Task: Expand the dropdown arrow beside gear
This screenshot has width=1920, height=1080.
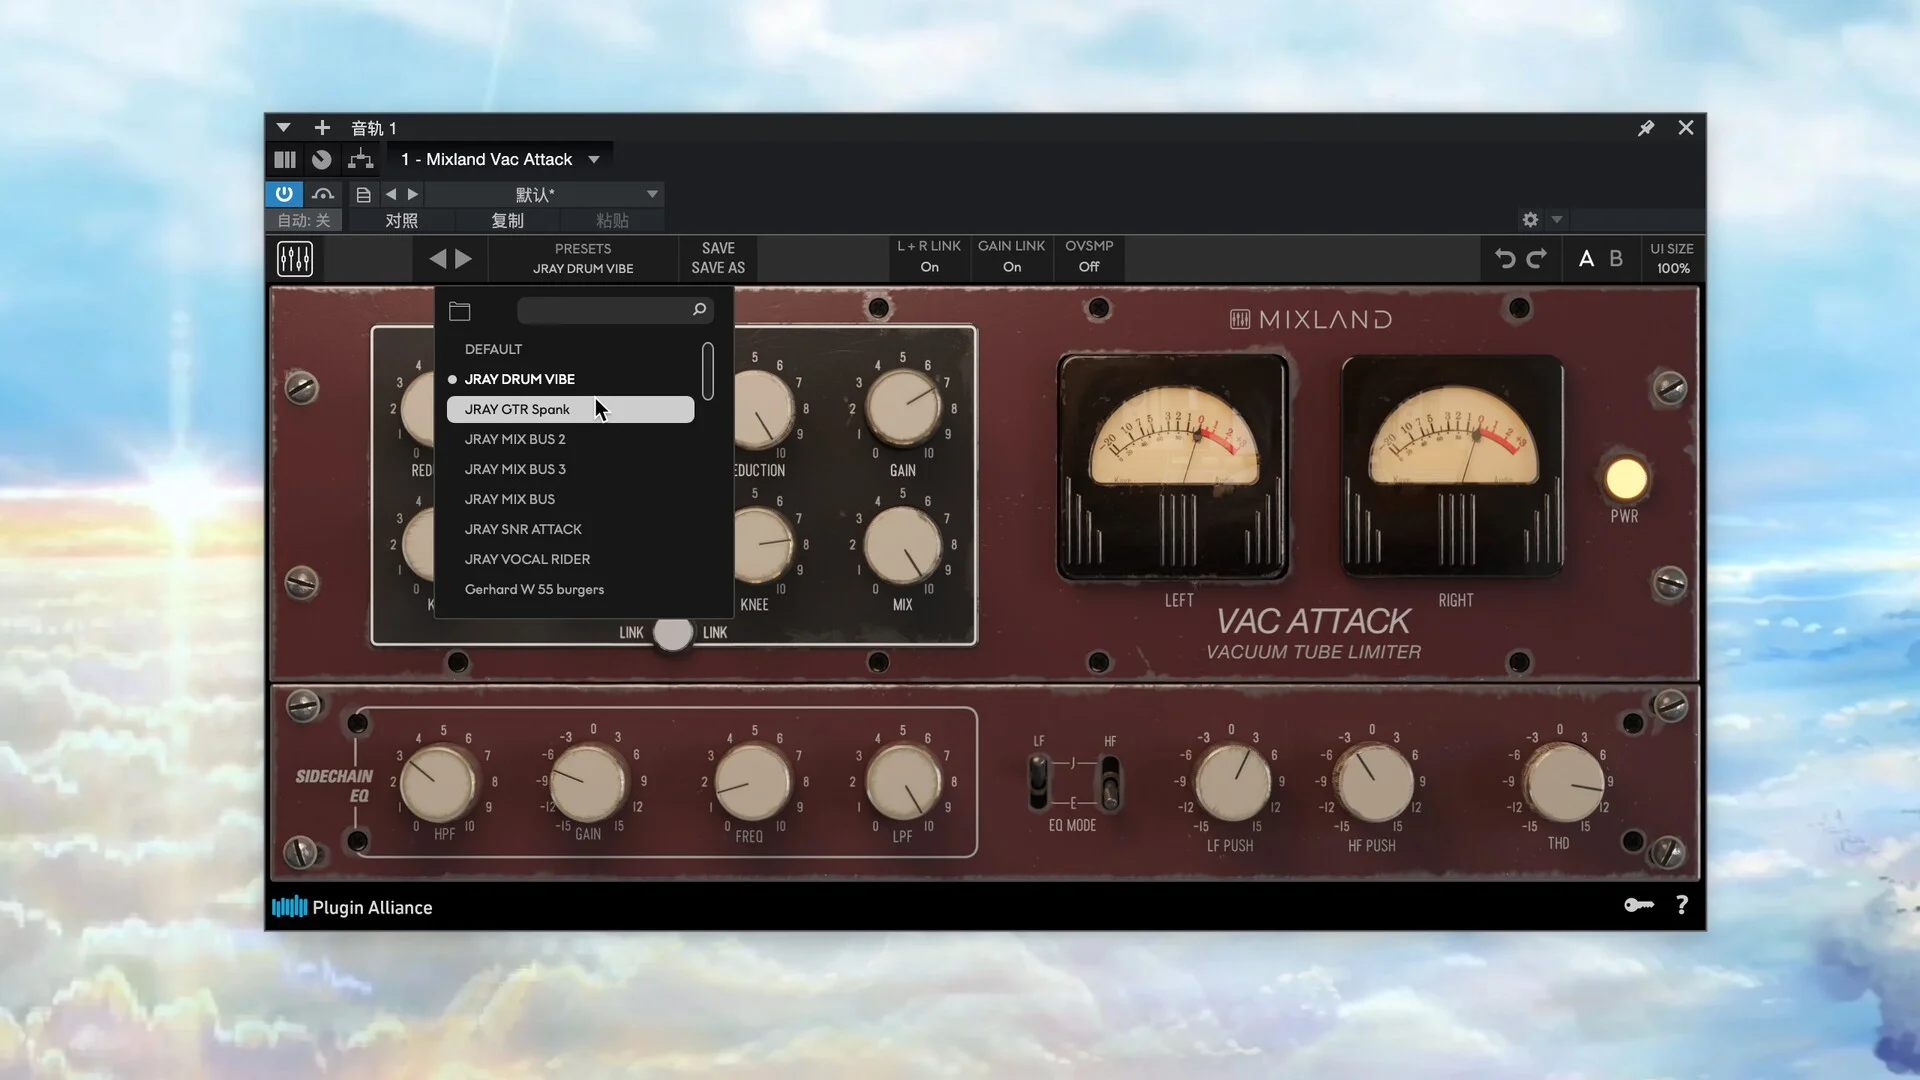Action: point(1556,219)
